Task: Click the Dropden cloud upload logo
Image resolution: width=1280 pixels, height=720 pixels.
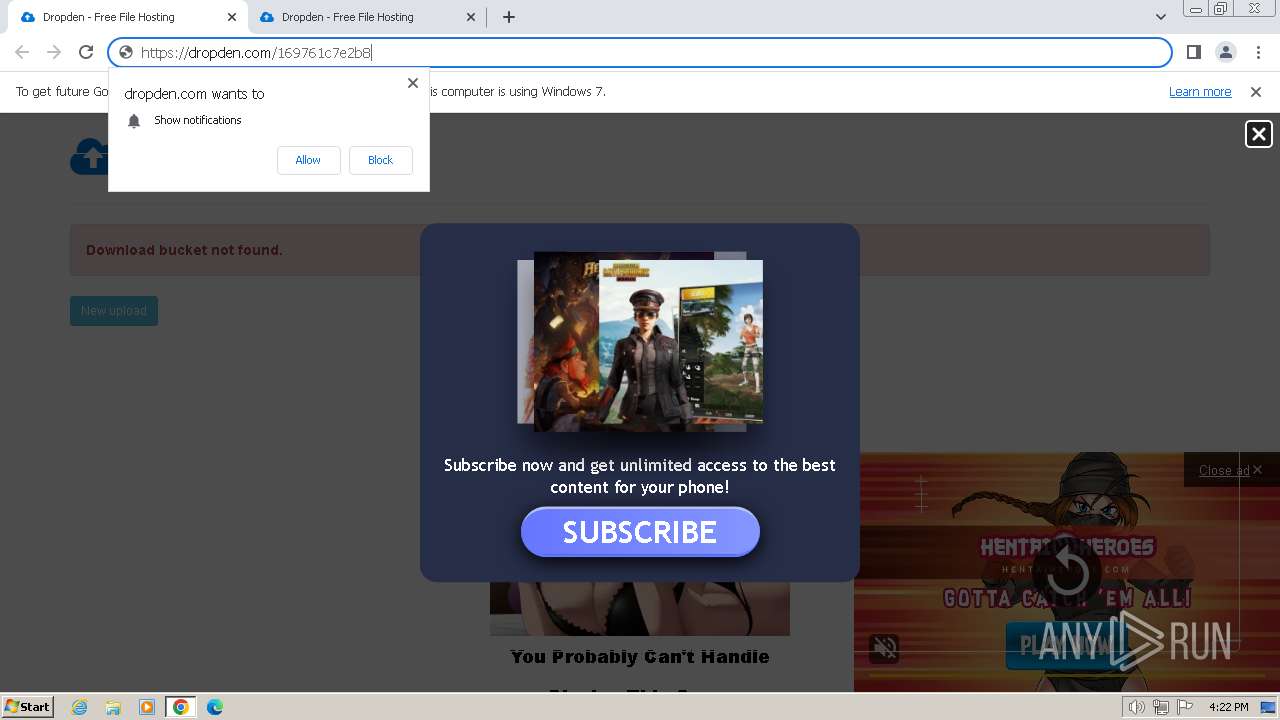Action: tap(89, 156)
